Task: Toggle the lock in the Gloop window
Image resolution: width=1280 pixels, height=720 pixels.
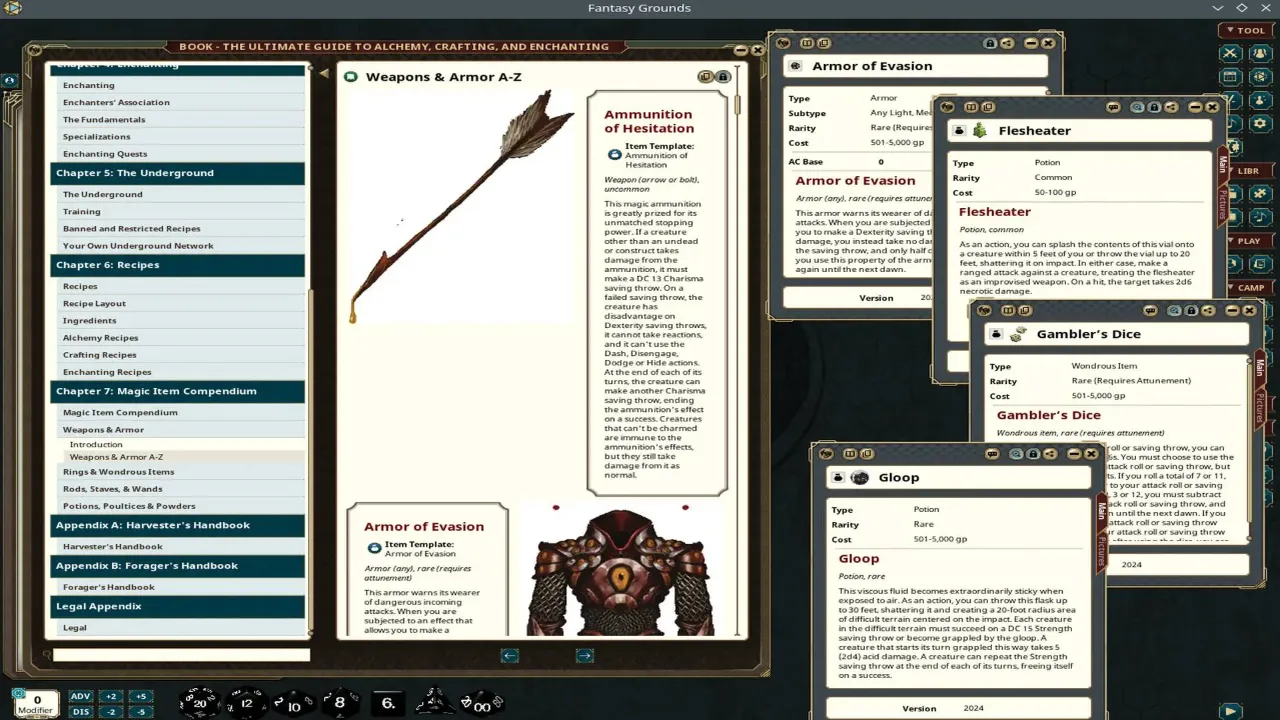Action: coord(1033,453)
